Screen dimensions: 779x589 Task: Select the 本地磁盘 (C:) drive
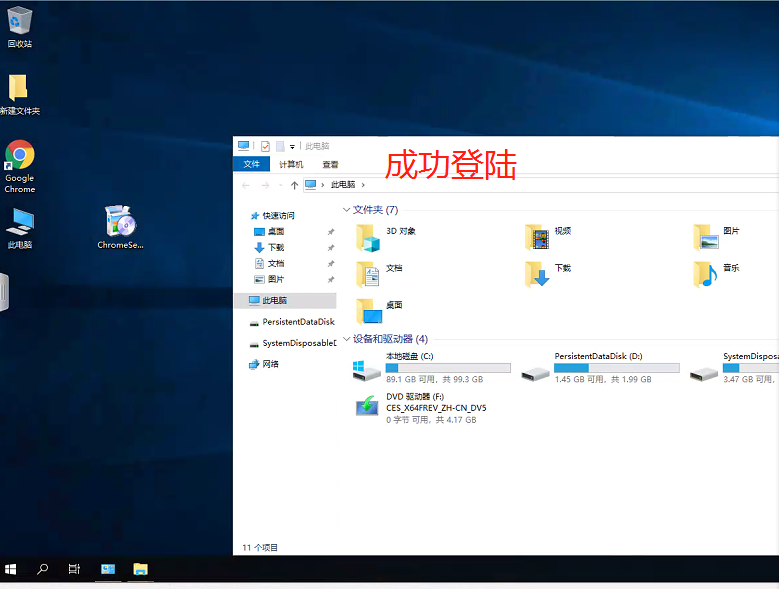point(431,368)
